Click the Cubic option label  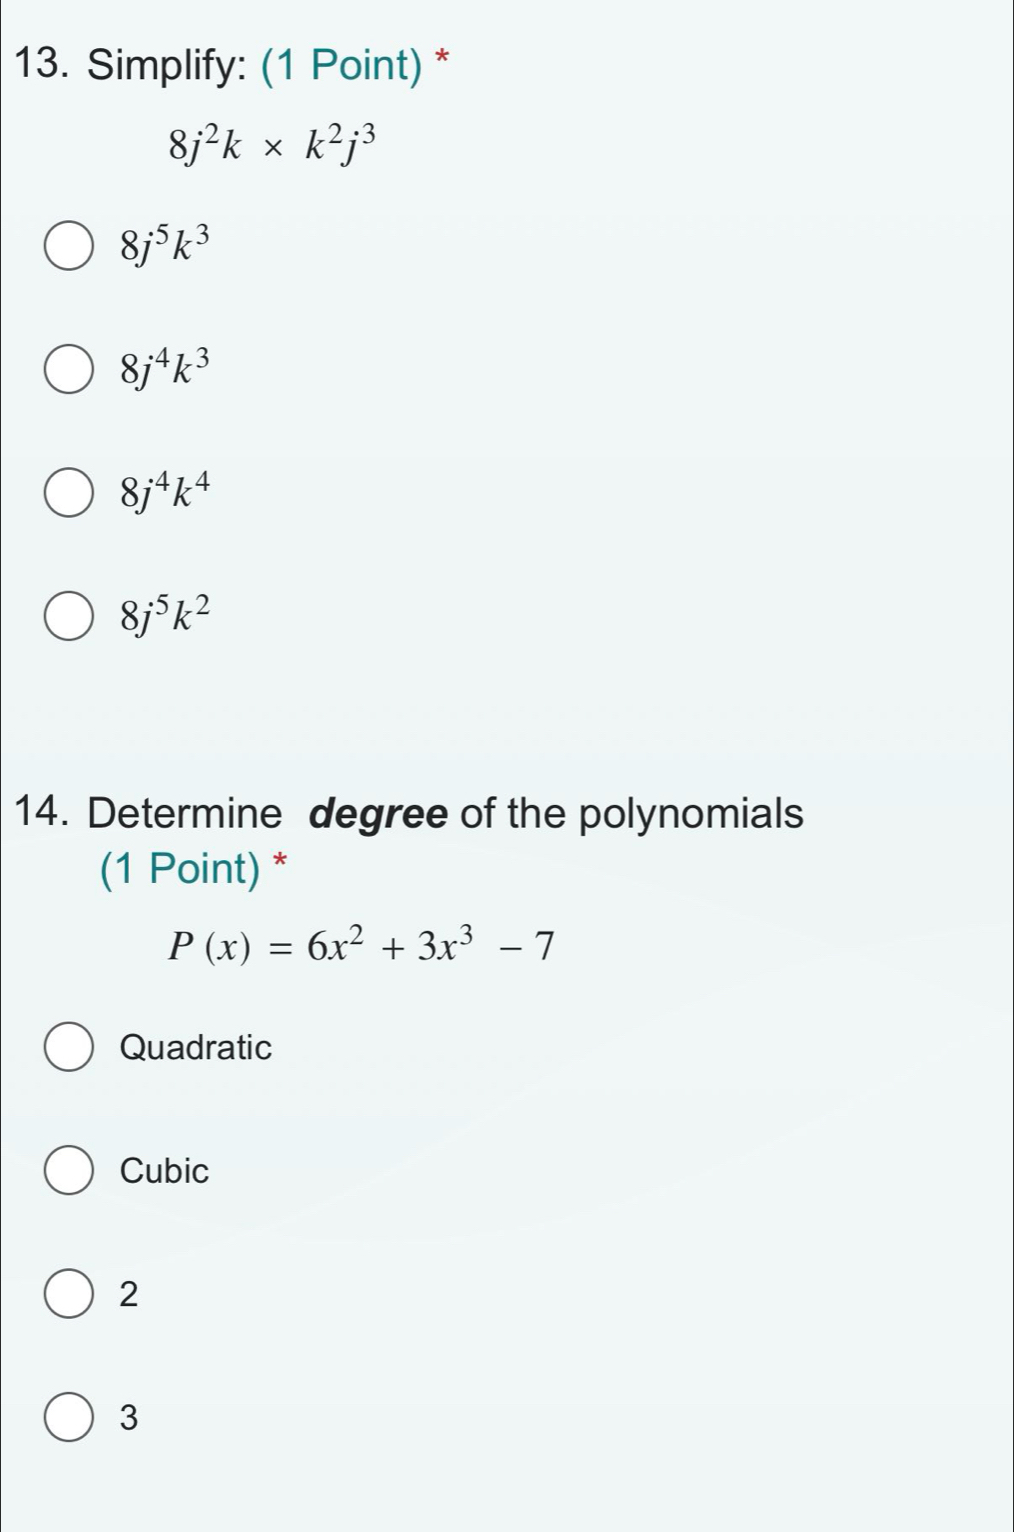pos(164,1171)
